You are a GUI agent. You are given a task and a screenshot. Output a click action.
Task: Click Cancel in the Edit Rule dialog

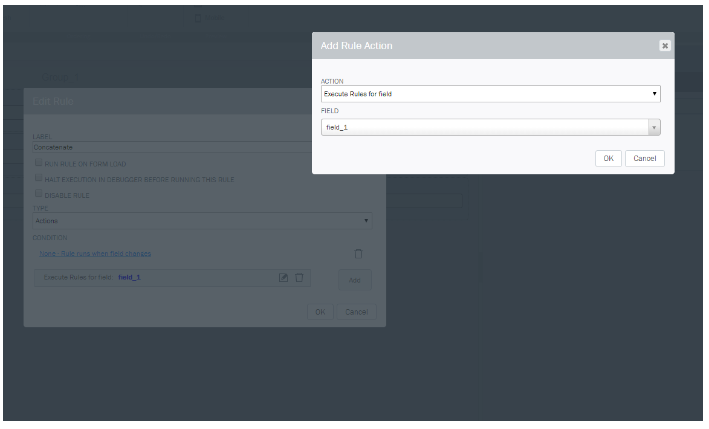pos(357,312)
